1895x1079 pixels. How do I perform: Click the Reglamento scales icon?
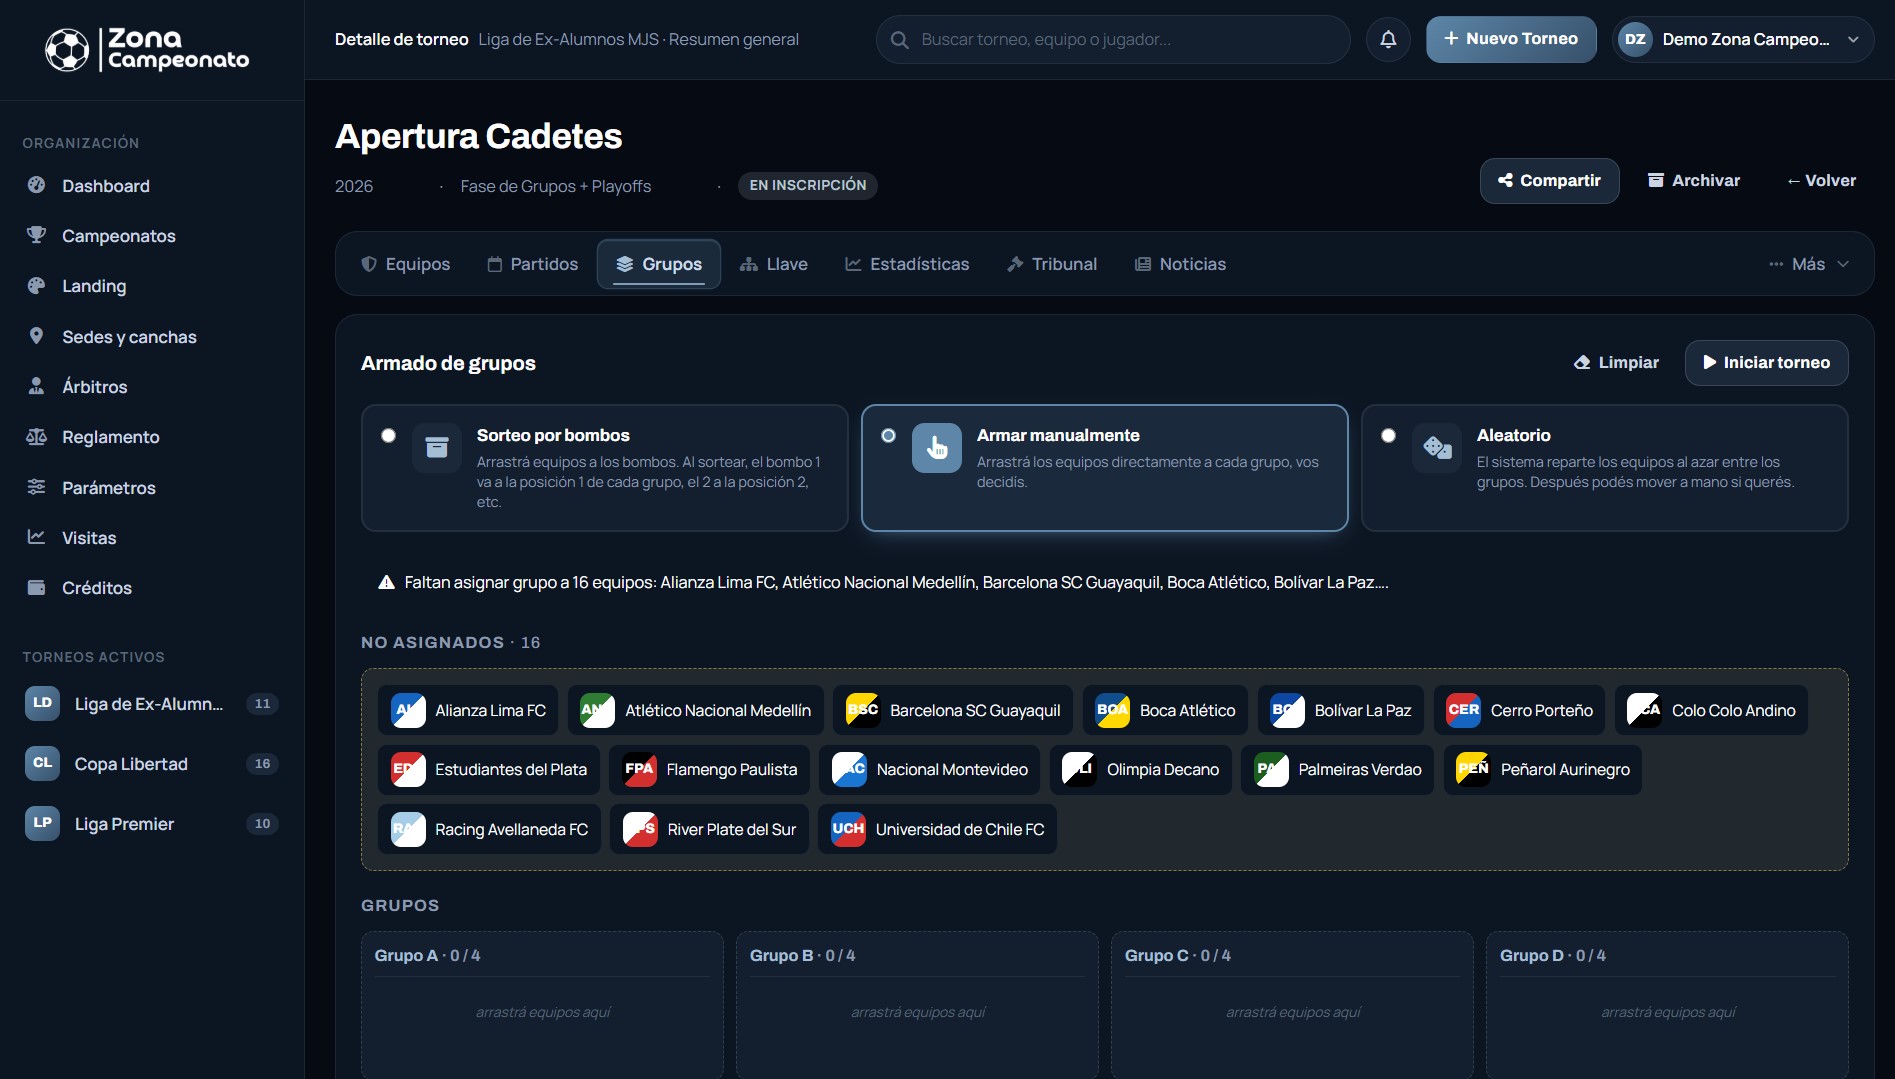(x=37, y=436)
